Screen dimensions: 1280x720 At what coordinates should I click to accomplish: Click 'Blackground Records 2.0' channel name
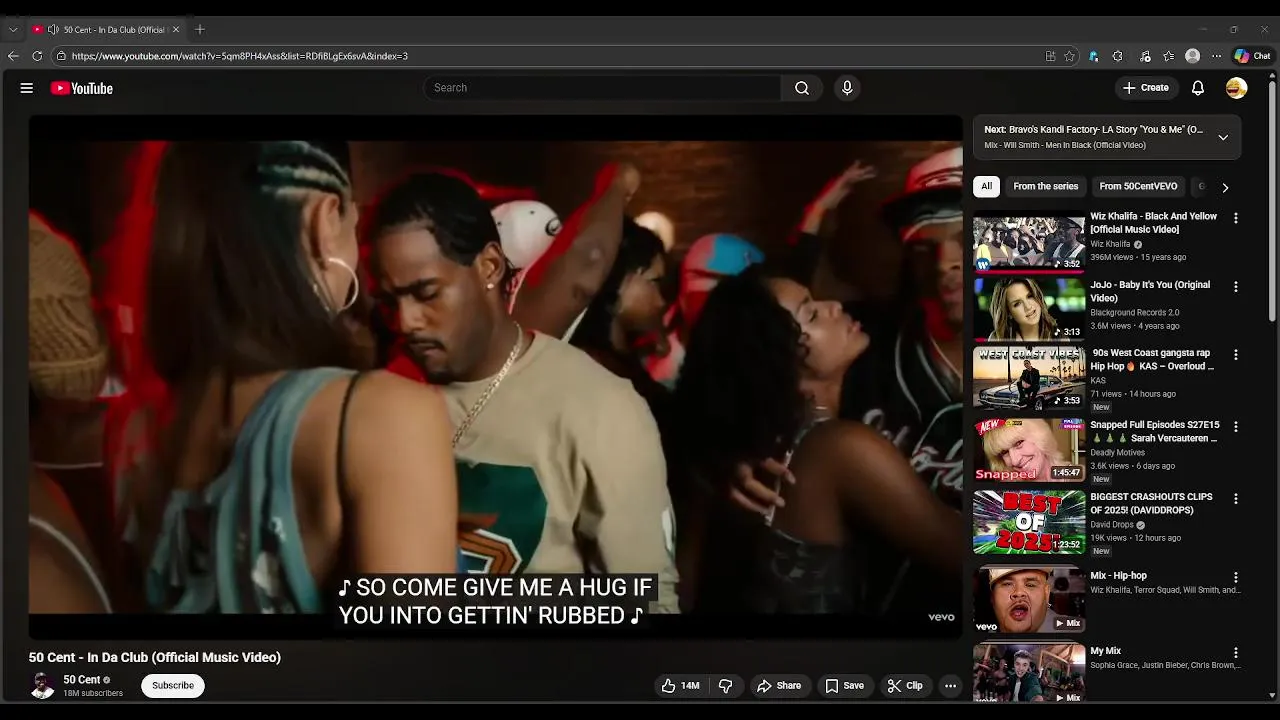coord(1135,313)
